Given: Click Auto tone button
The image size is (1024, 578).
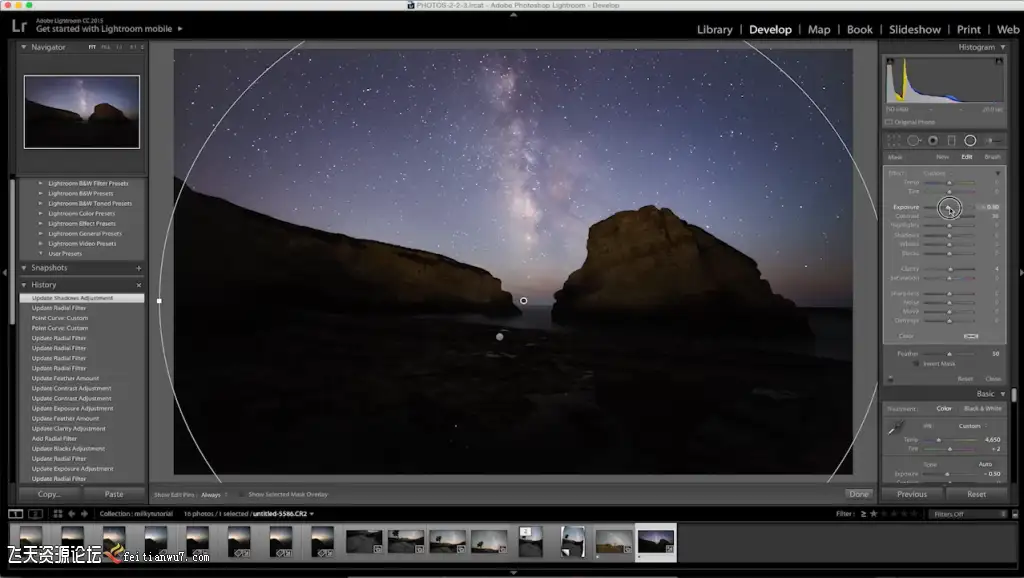Looking at the screenshot, I should (985, 464).
